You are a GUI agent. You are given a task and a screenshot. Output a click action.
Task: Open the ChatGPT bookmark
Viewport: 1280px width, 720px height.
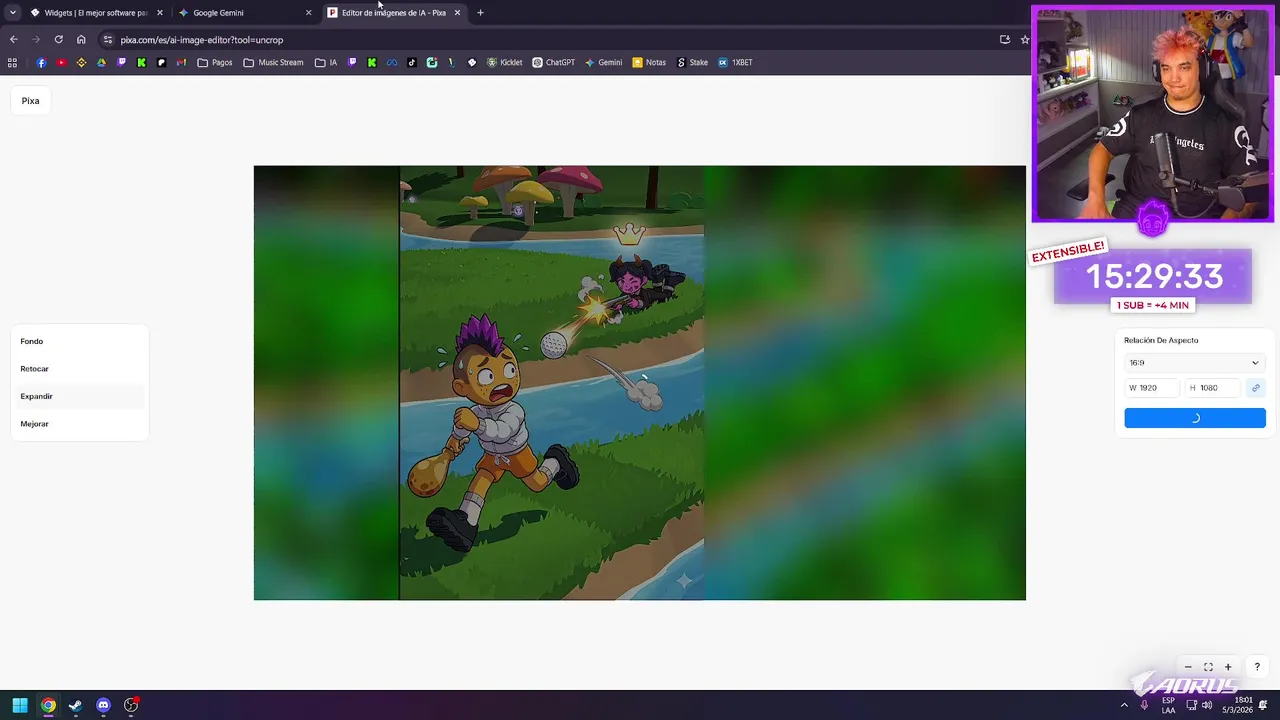click(554, 62)
